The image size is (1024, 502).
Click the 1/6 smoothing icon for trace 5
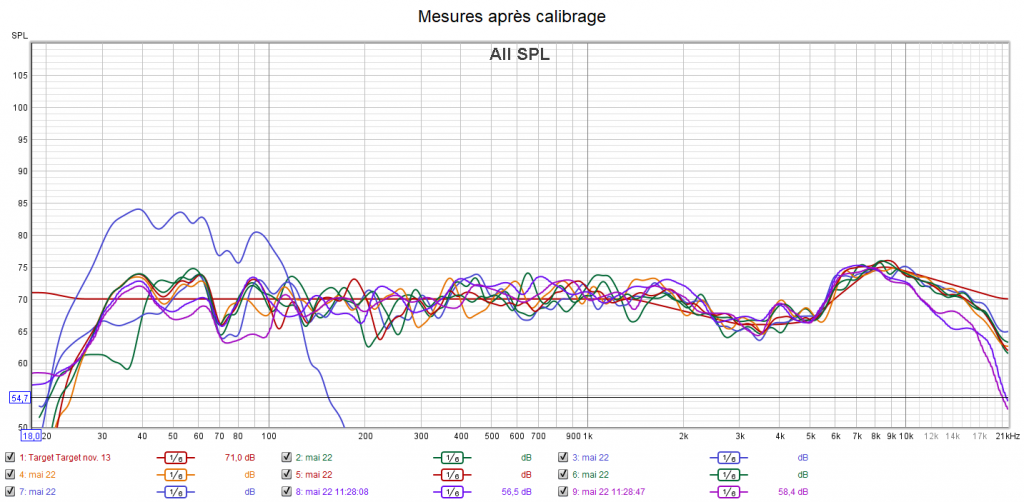451,474
